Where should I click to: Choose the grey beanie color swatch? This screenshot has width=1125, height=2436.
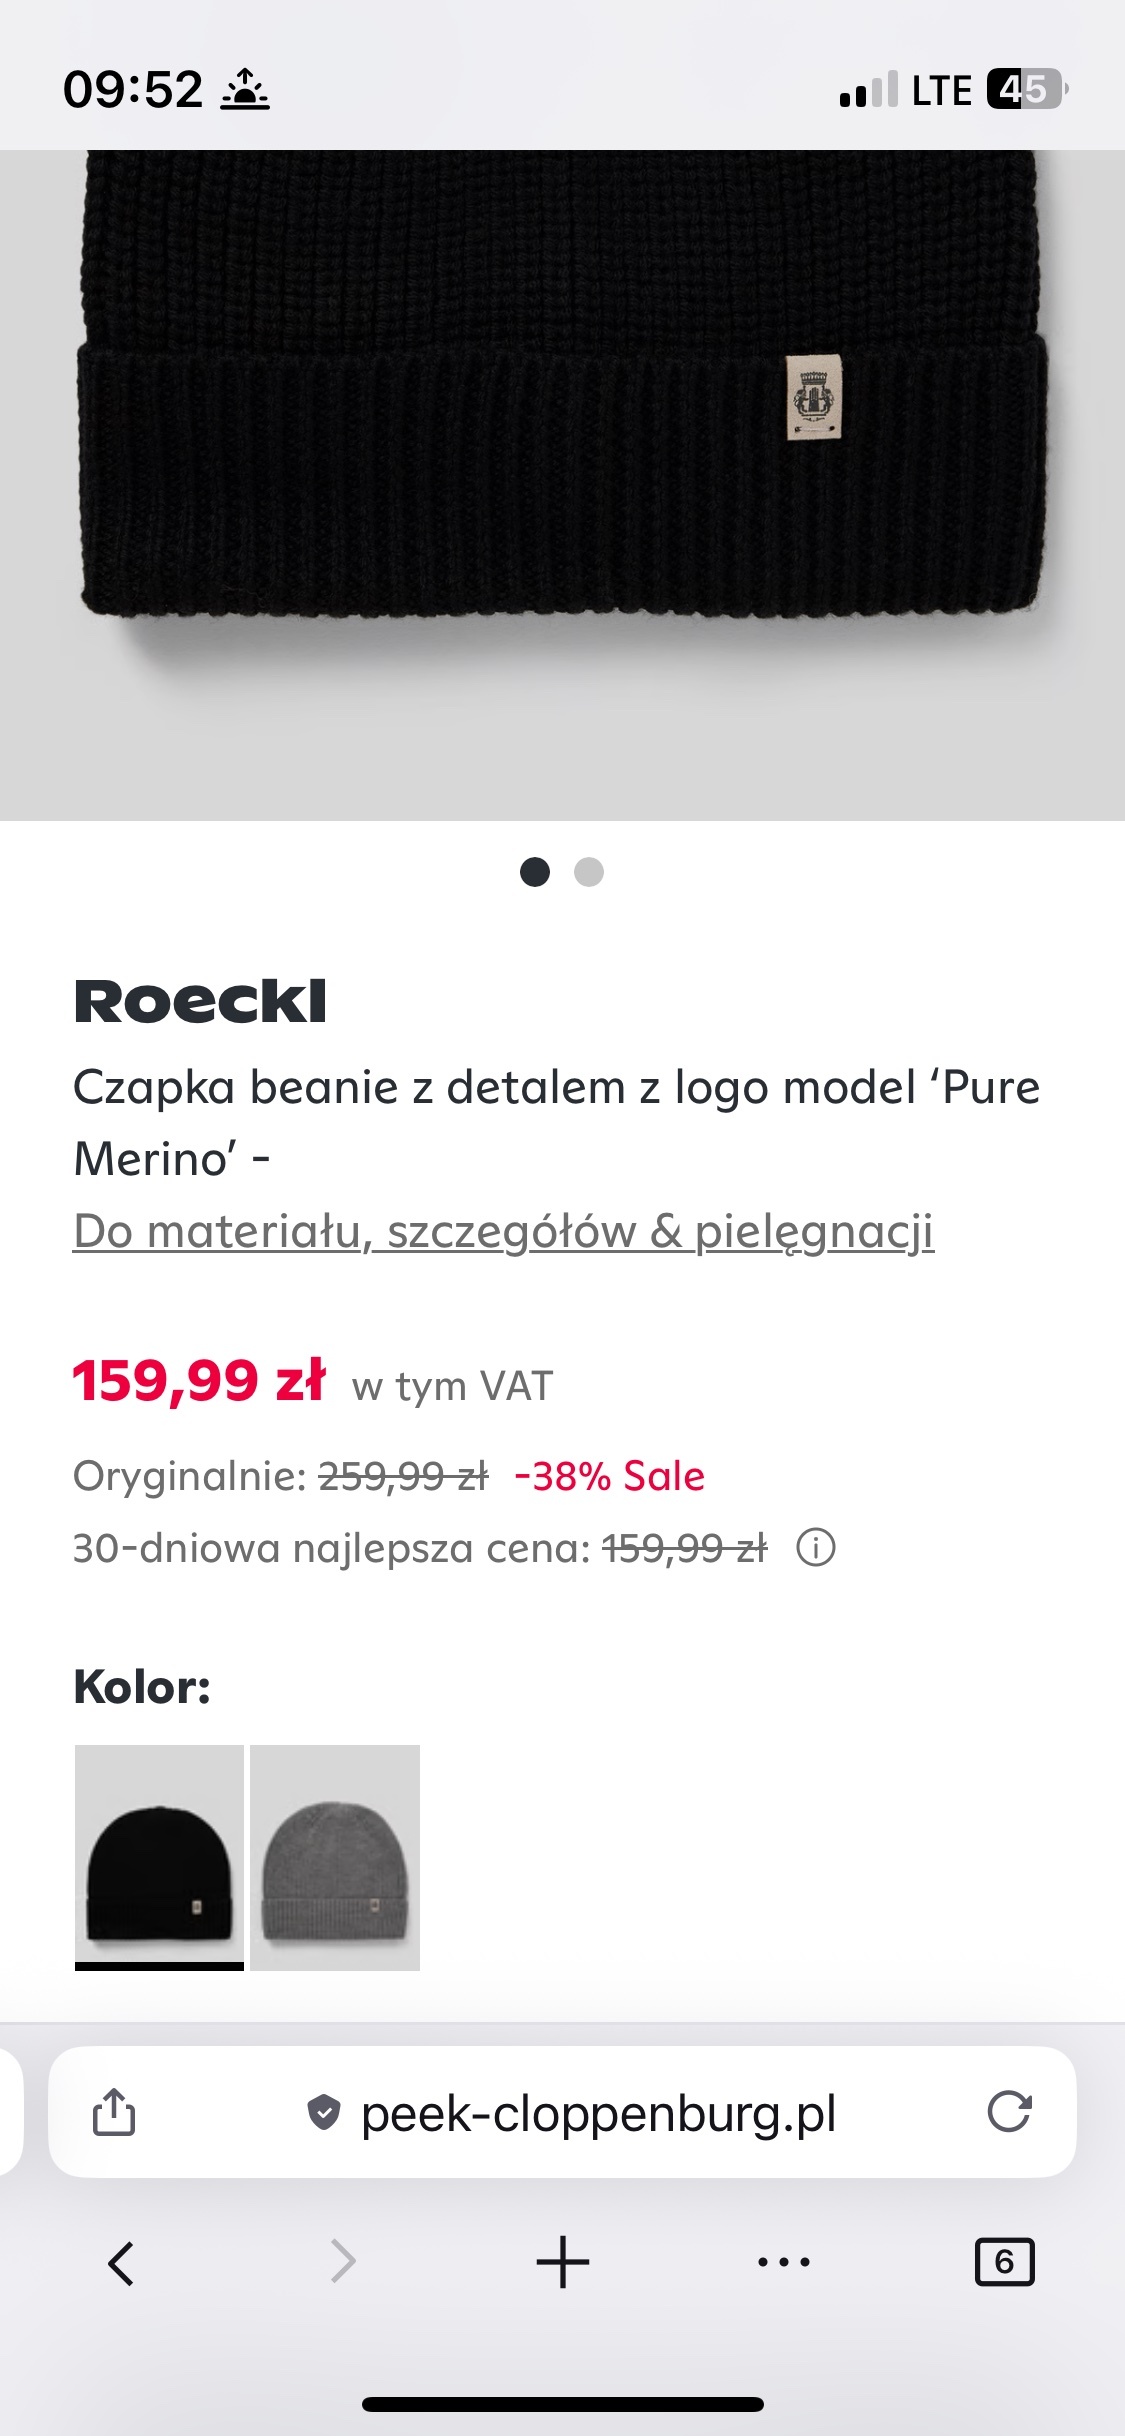(x=335, y=1856)
